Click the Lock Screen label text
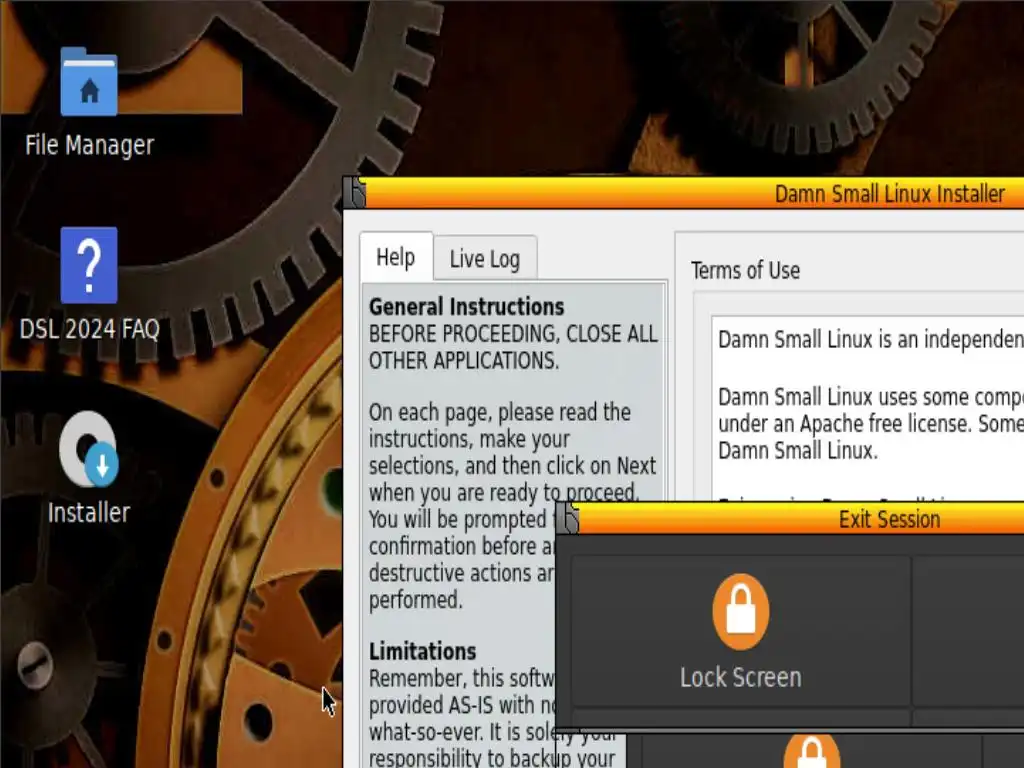 coord(741,677)
